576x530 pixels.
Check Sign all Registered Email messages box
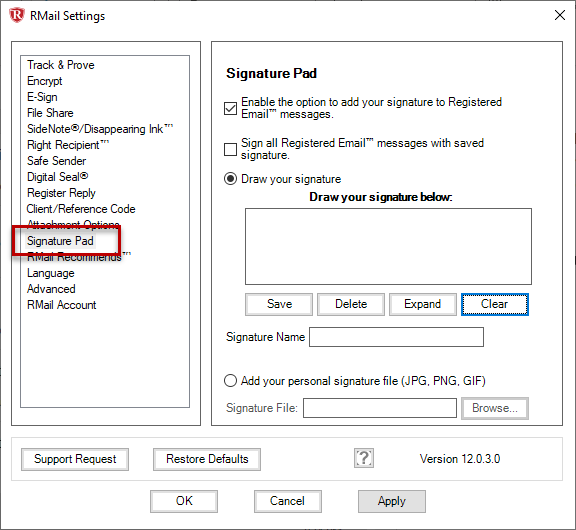[x=230, y=149]
